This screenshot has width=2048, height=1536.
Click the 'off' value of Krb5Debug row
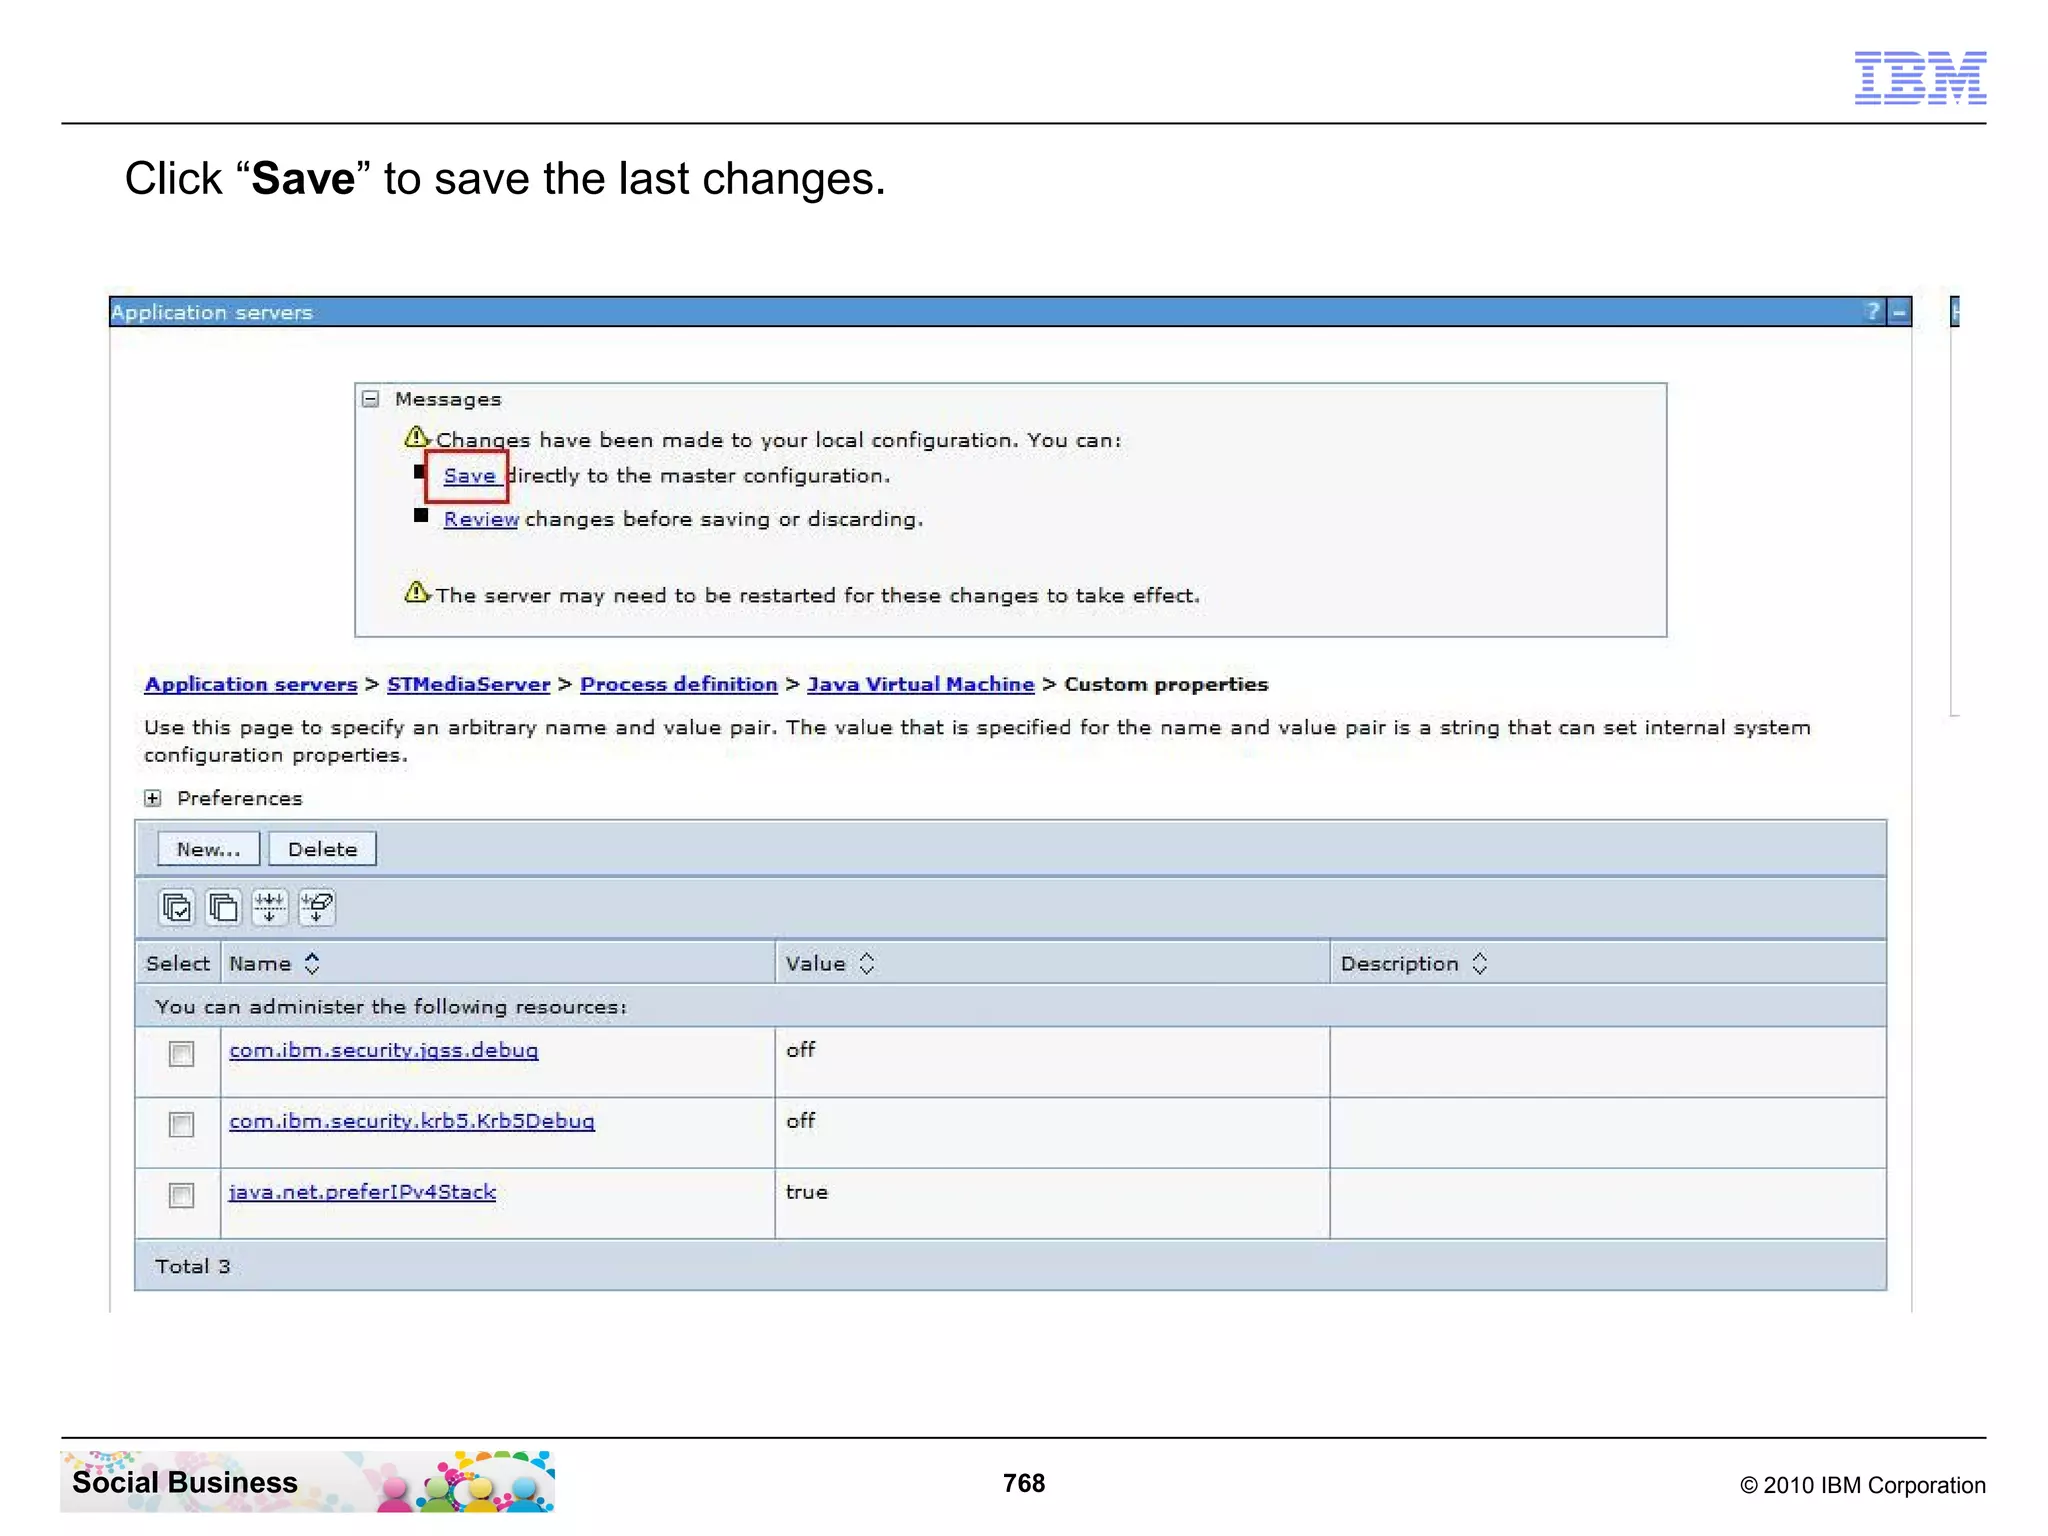click(x=800, y=1121)
